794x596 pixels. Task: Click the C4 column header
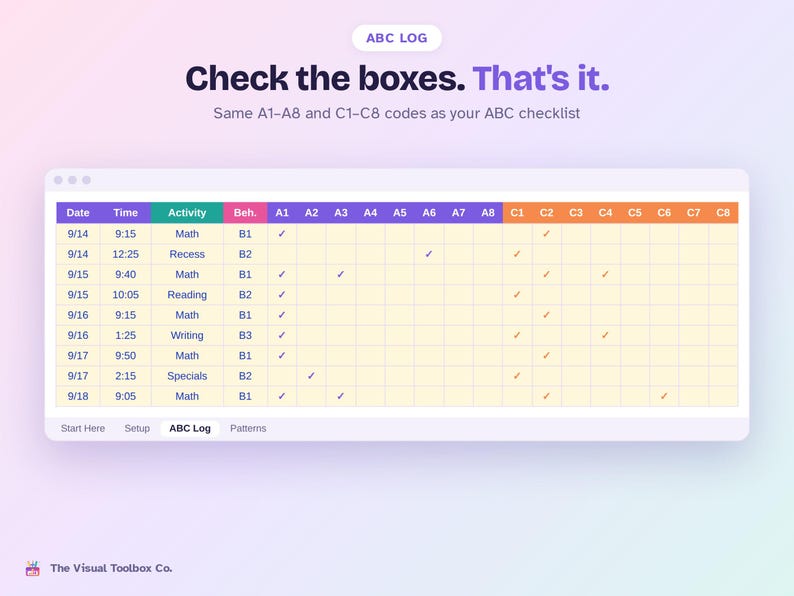click(x=605, y=213)
